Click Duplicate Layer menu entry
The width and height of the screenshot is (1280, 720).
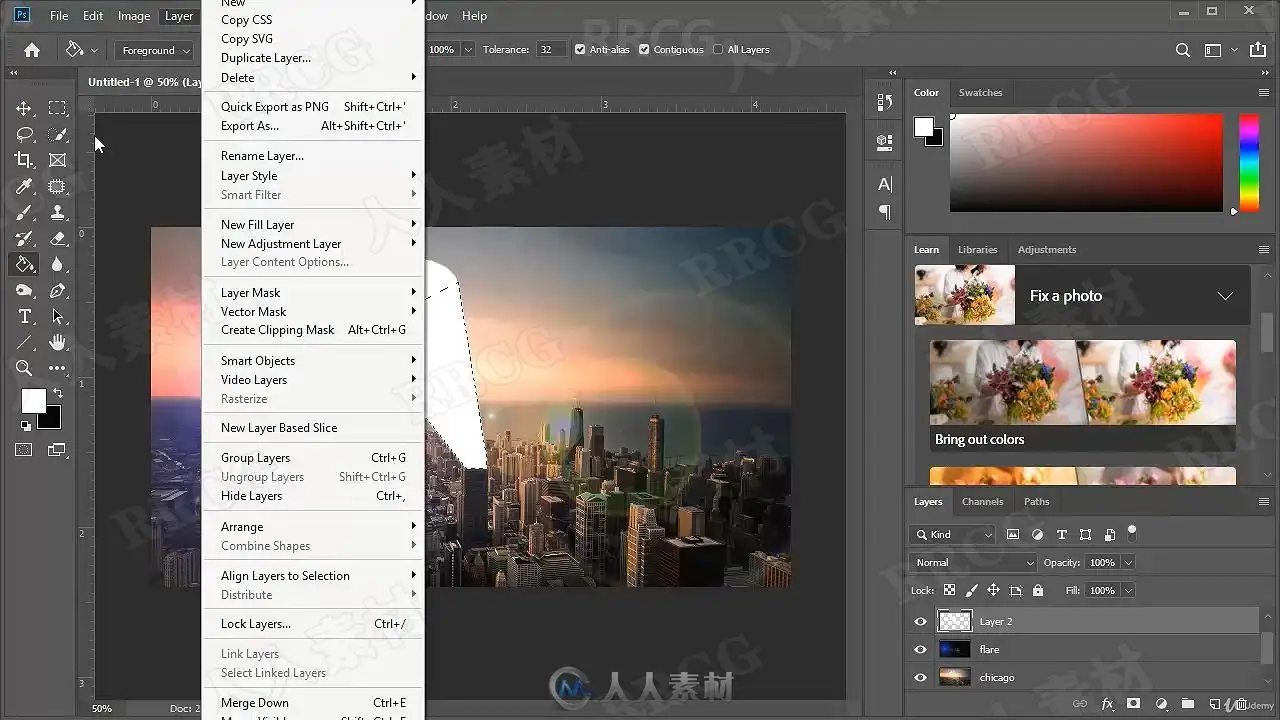tap(266, 58)
